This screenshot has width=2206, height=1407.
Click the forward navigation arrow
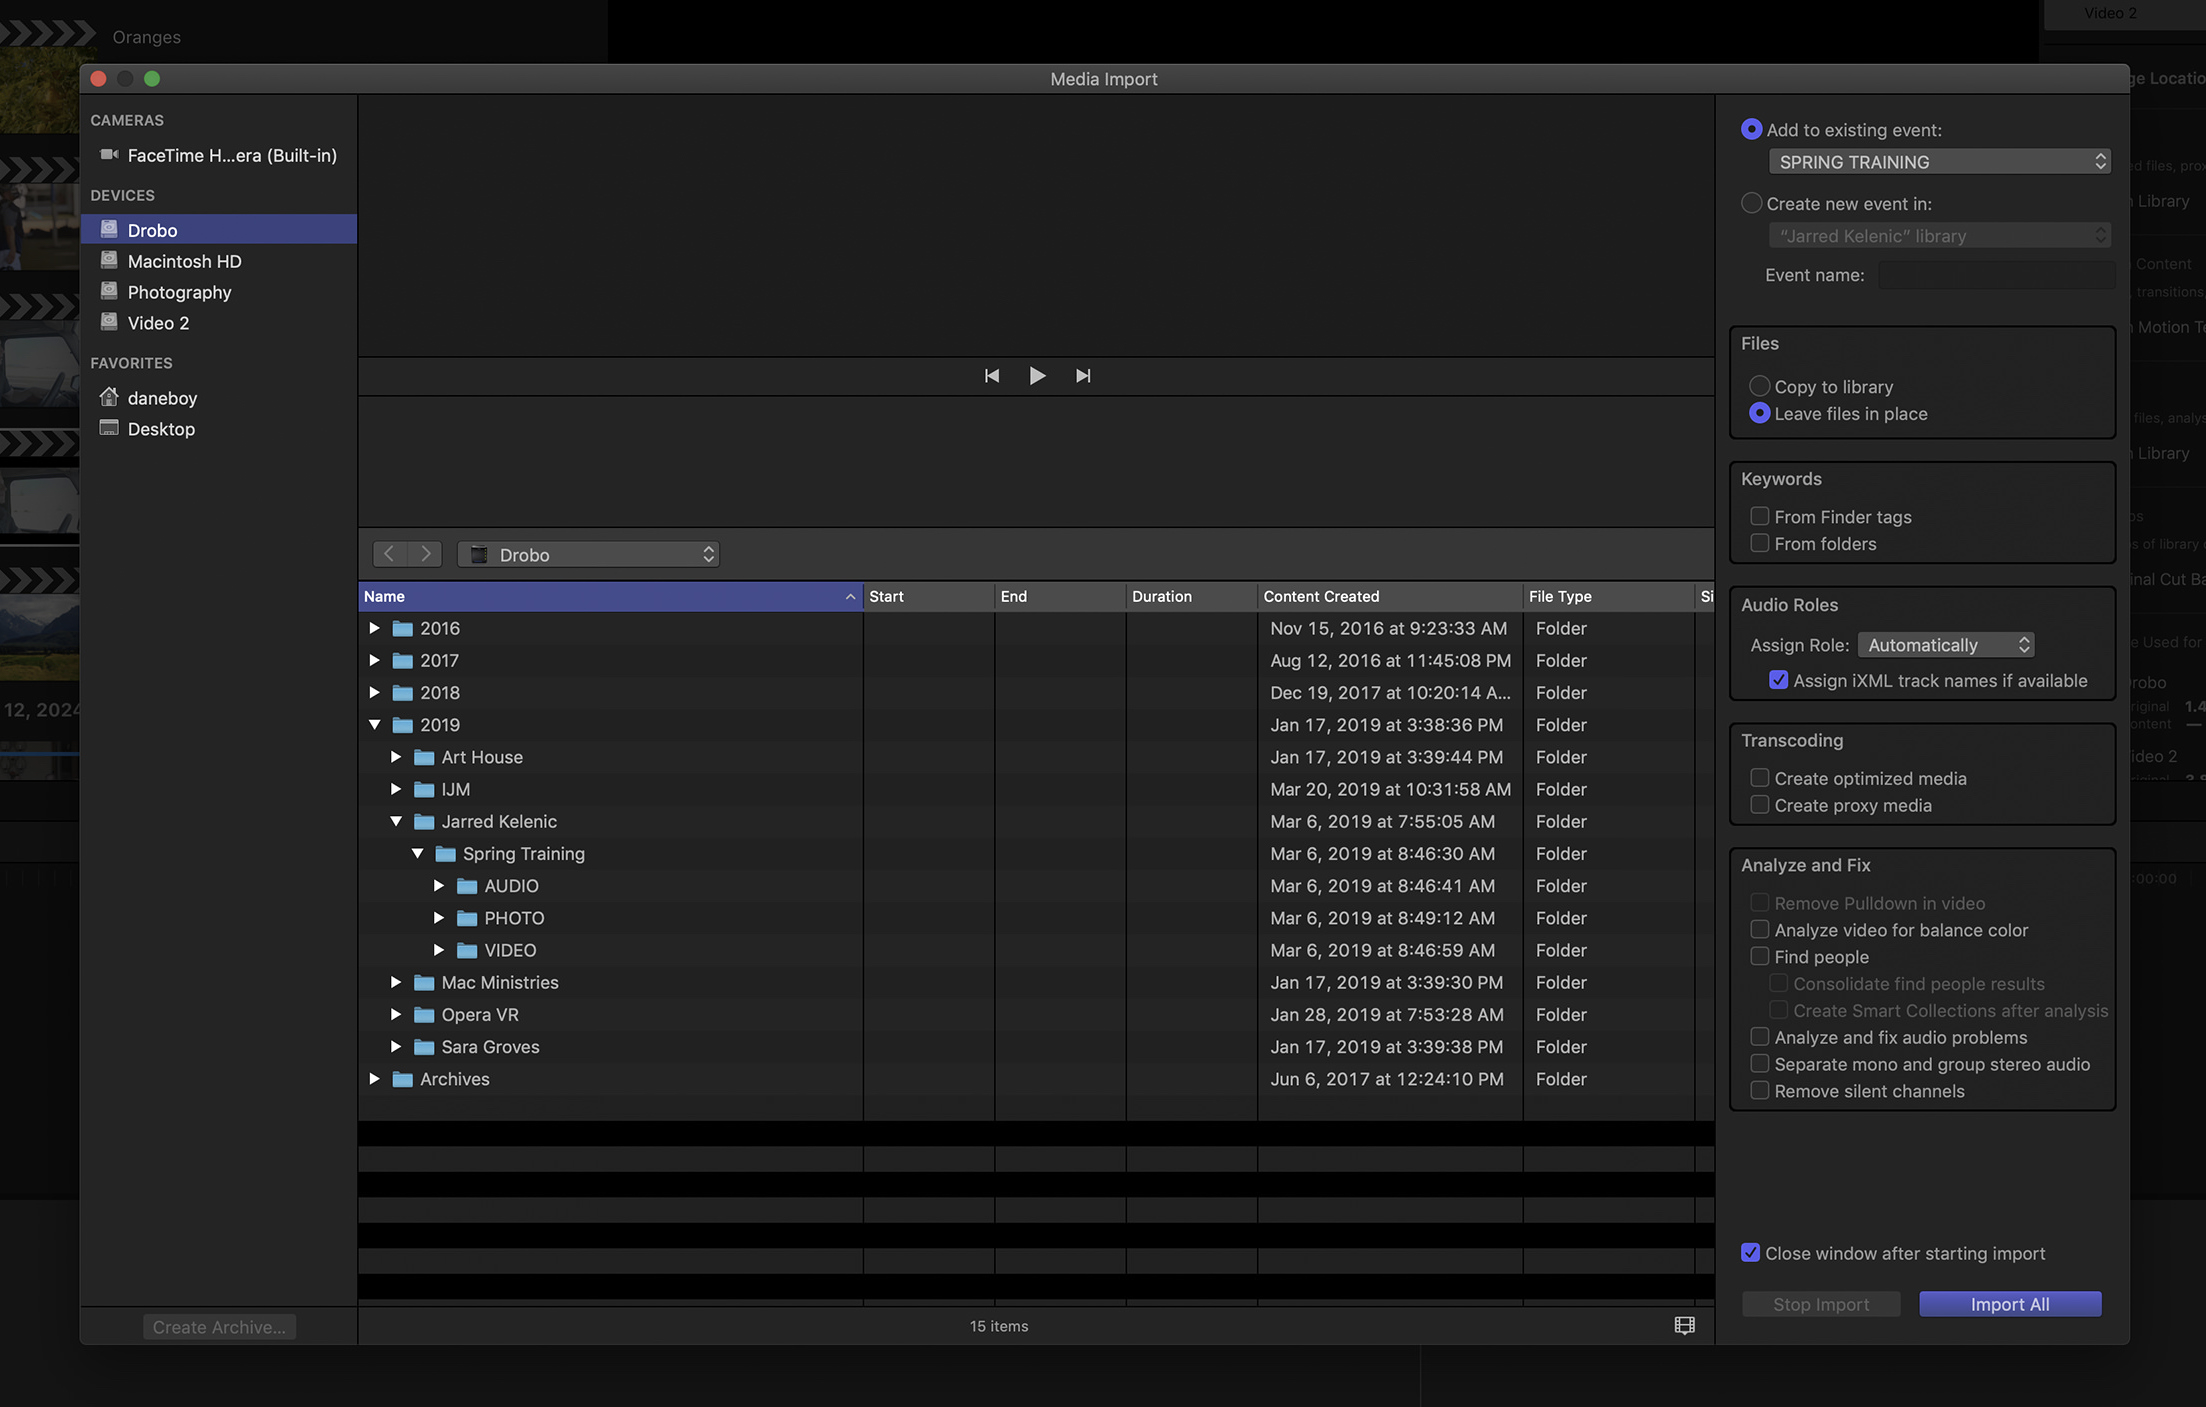[425, 554]
